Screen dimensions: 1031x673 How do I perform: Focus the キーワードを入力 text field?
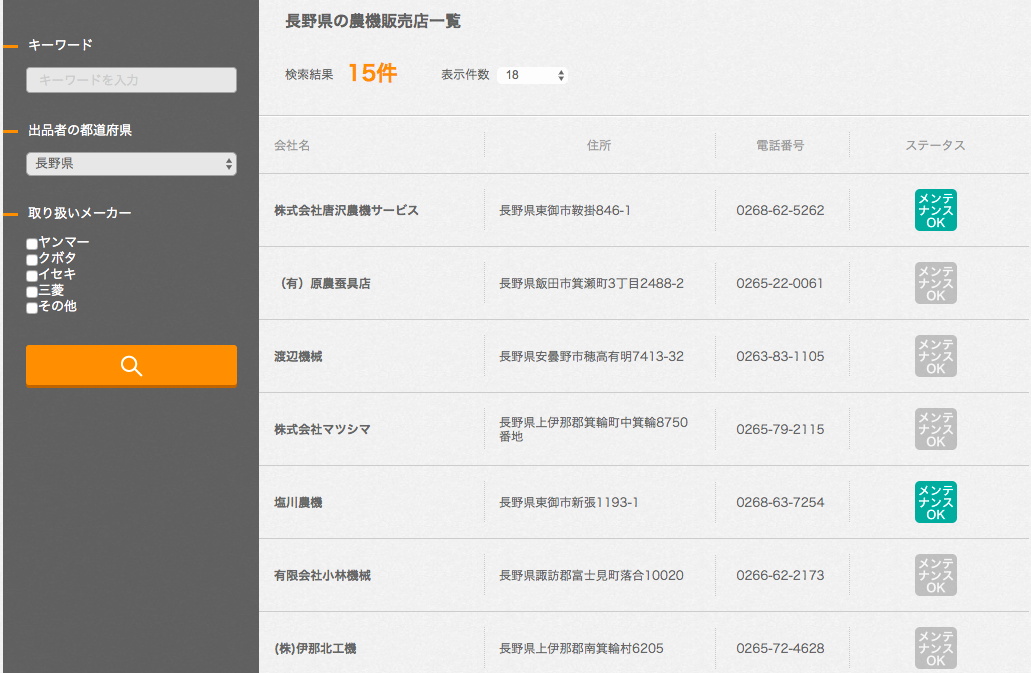click(x=132, y=80)
